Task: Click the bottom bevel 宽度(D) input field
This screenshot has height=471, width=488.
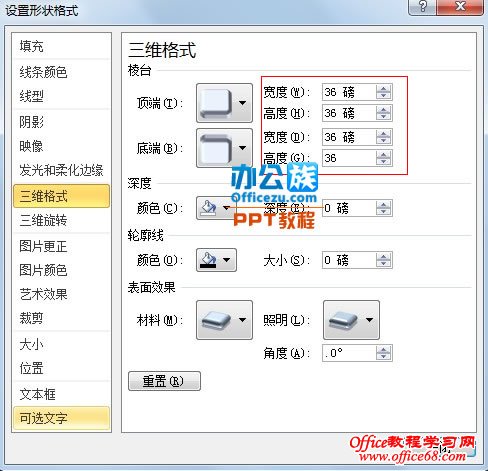Action: (x=349, y=137)
